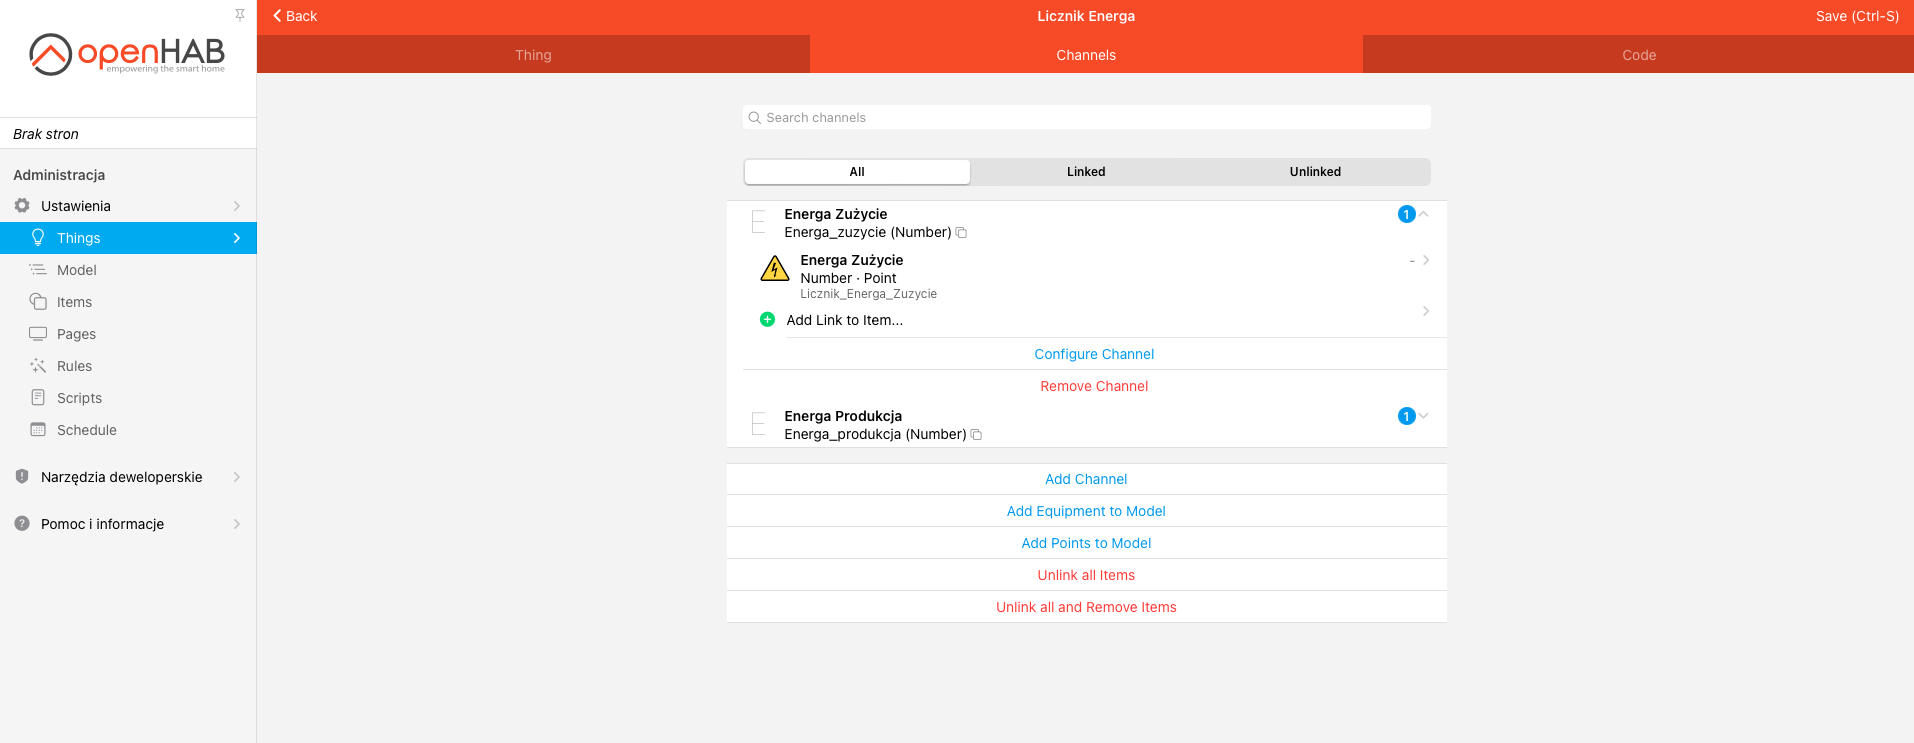Open Rules from the sidebar
1914x743 pixels.
pos(74,366)
